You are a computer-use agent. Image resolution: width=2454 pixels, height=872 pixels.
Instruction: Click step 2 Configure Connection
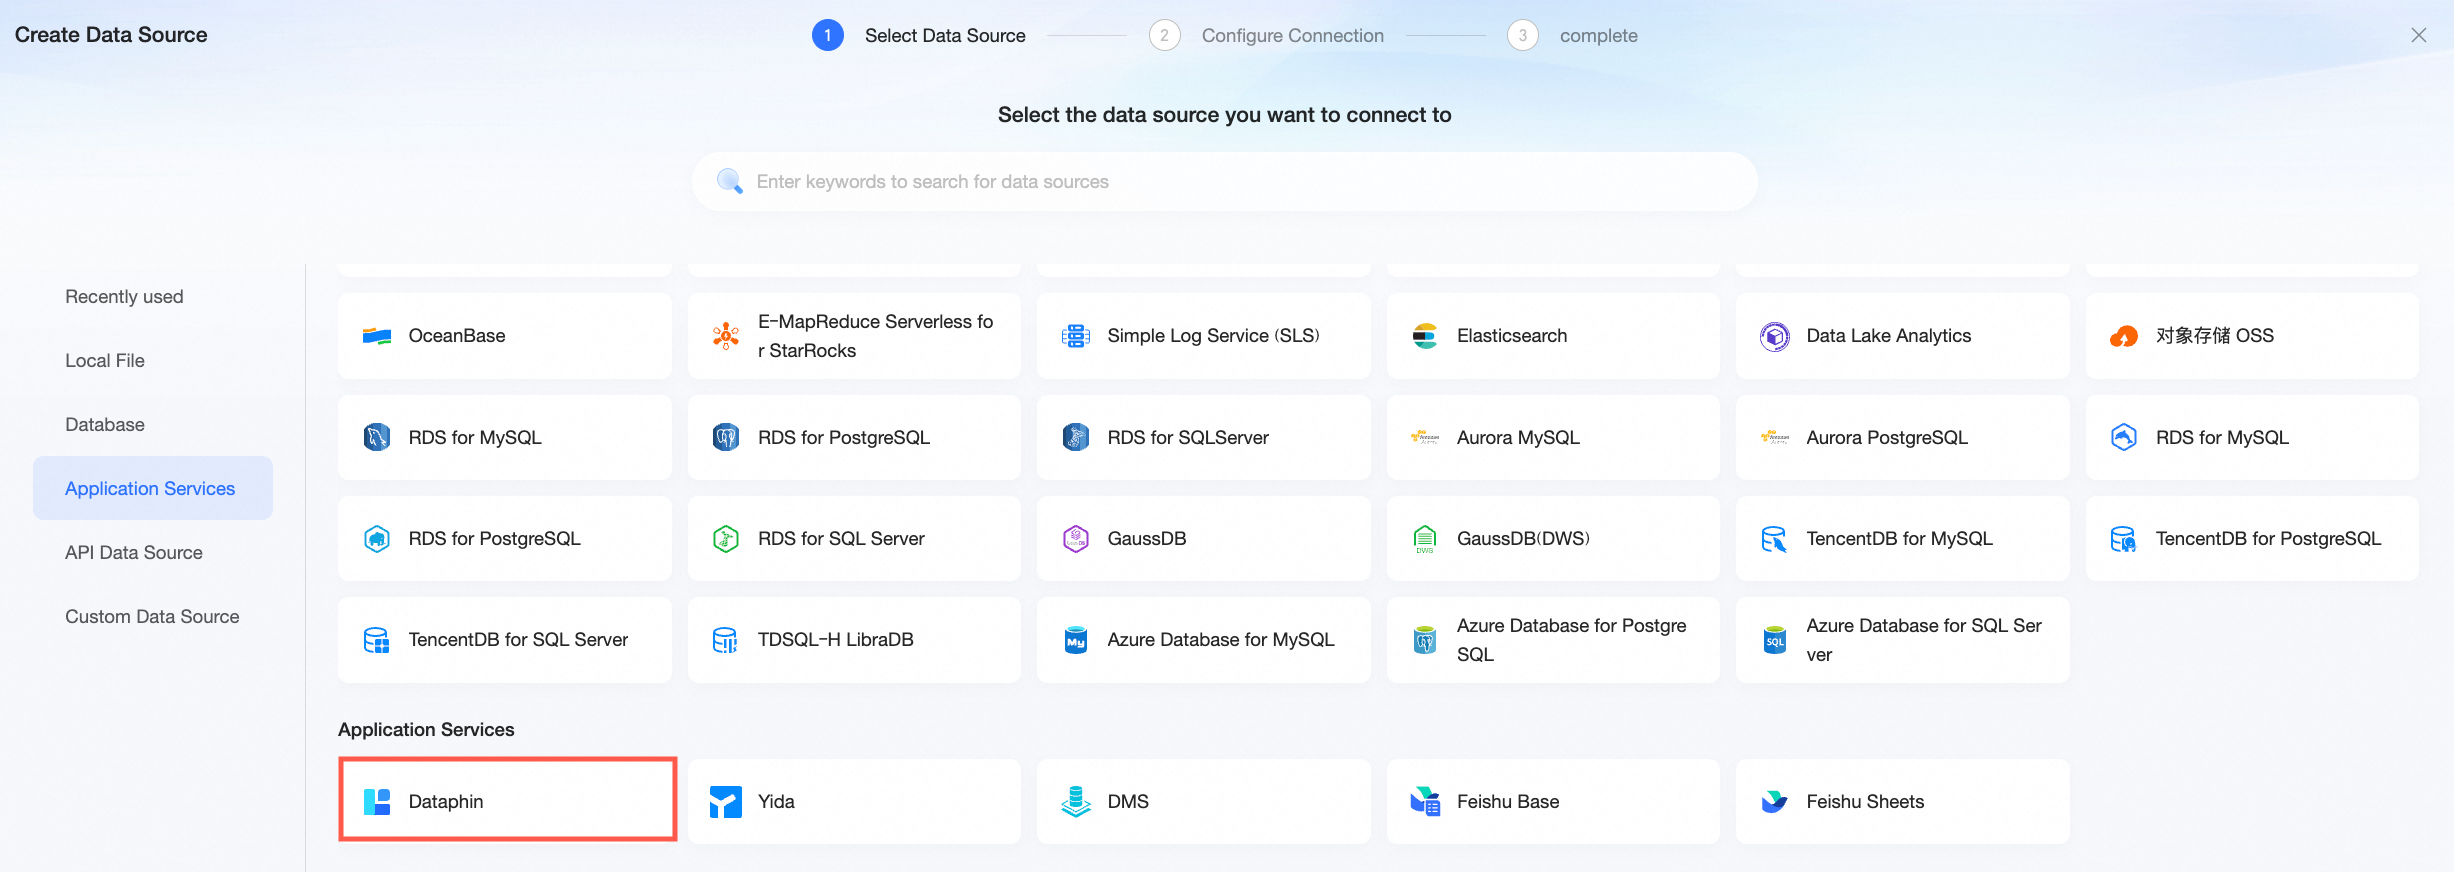pyautogui.click(x=1266, y=35)
